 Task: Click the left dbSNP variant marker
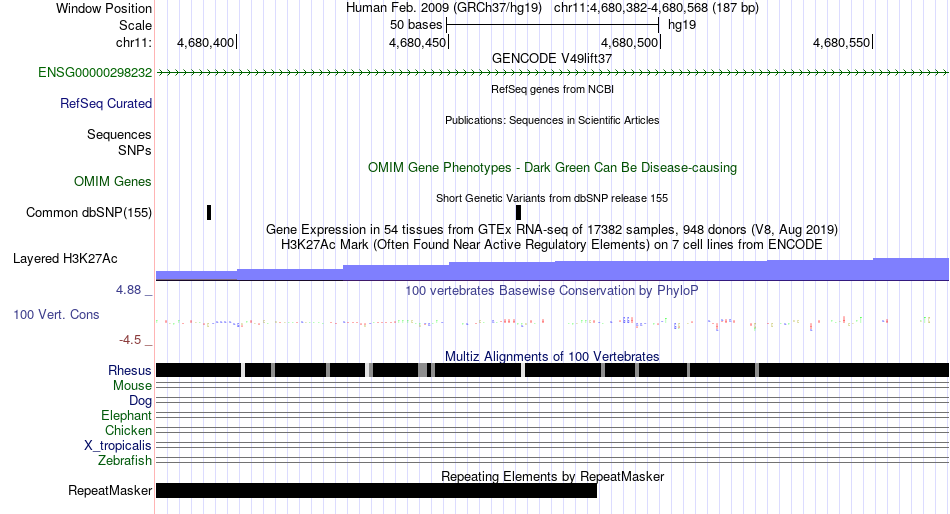click(x=209, y=212)
